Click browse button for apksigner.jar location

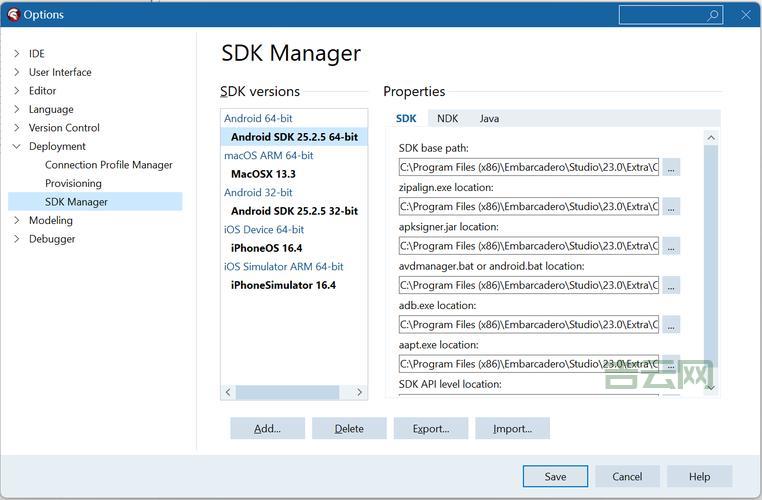coord(671,246)
